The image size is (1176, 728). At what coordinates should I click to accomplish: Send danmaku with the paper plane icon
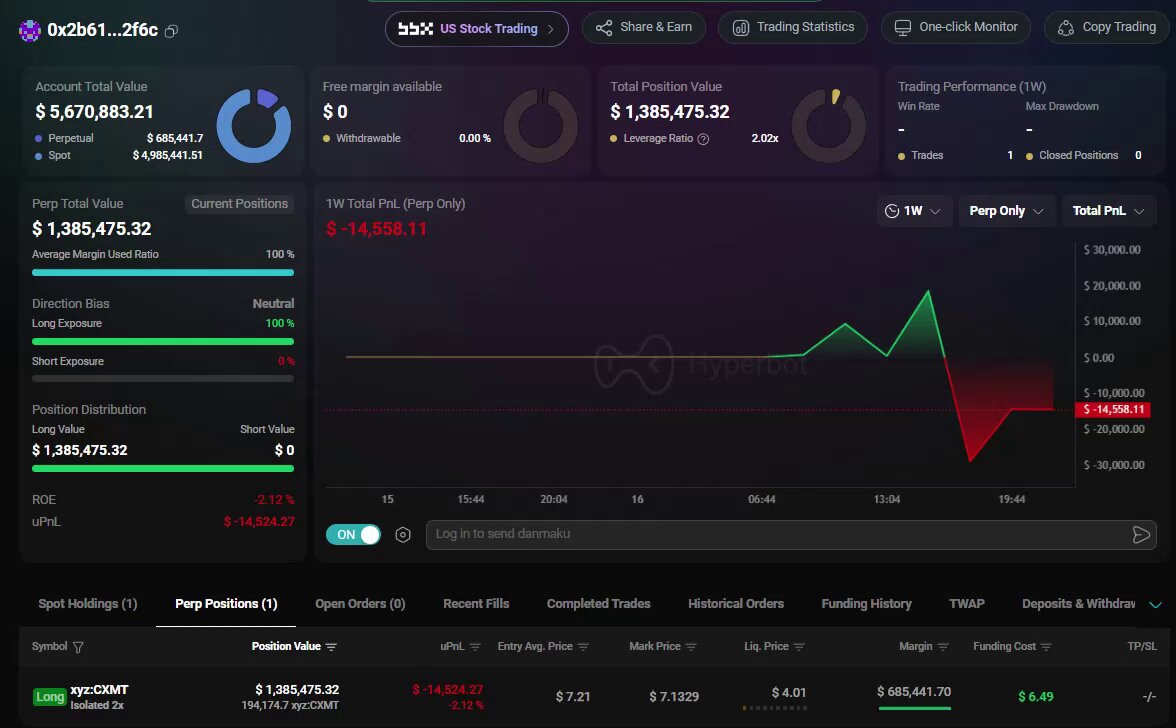[x=1141, y=535]
